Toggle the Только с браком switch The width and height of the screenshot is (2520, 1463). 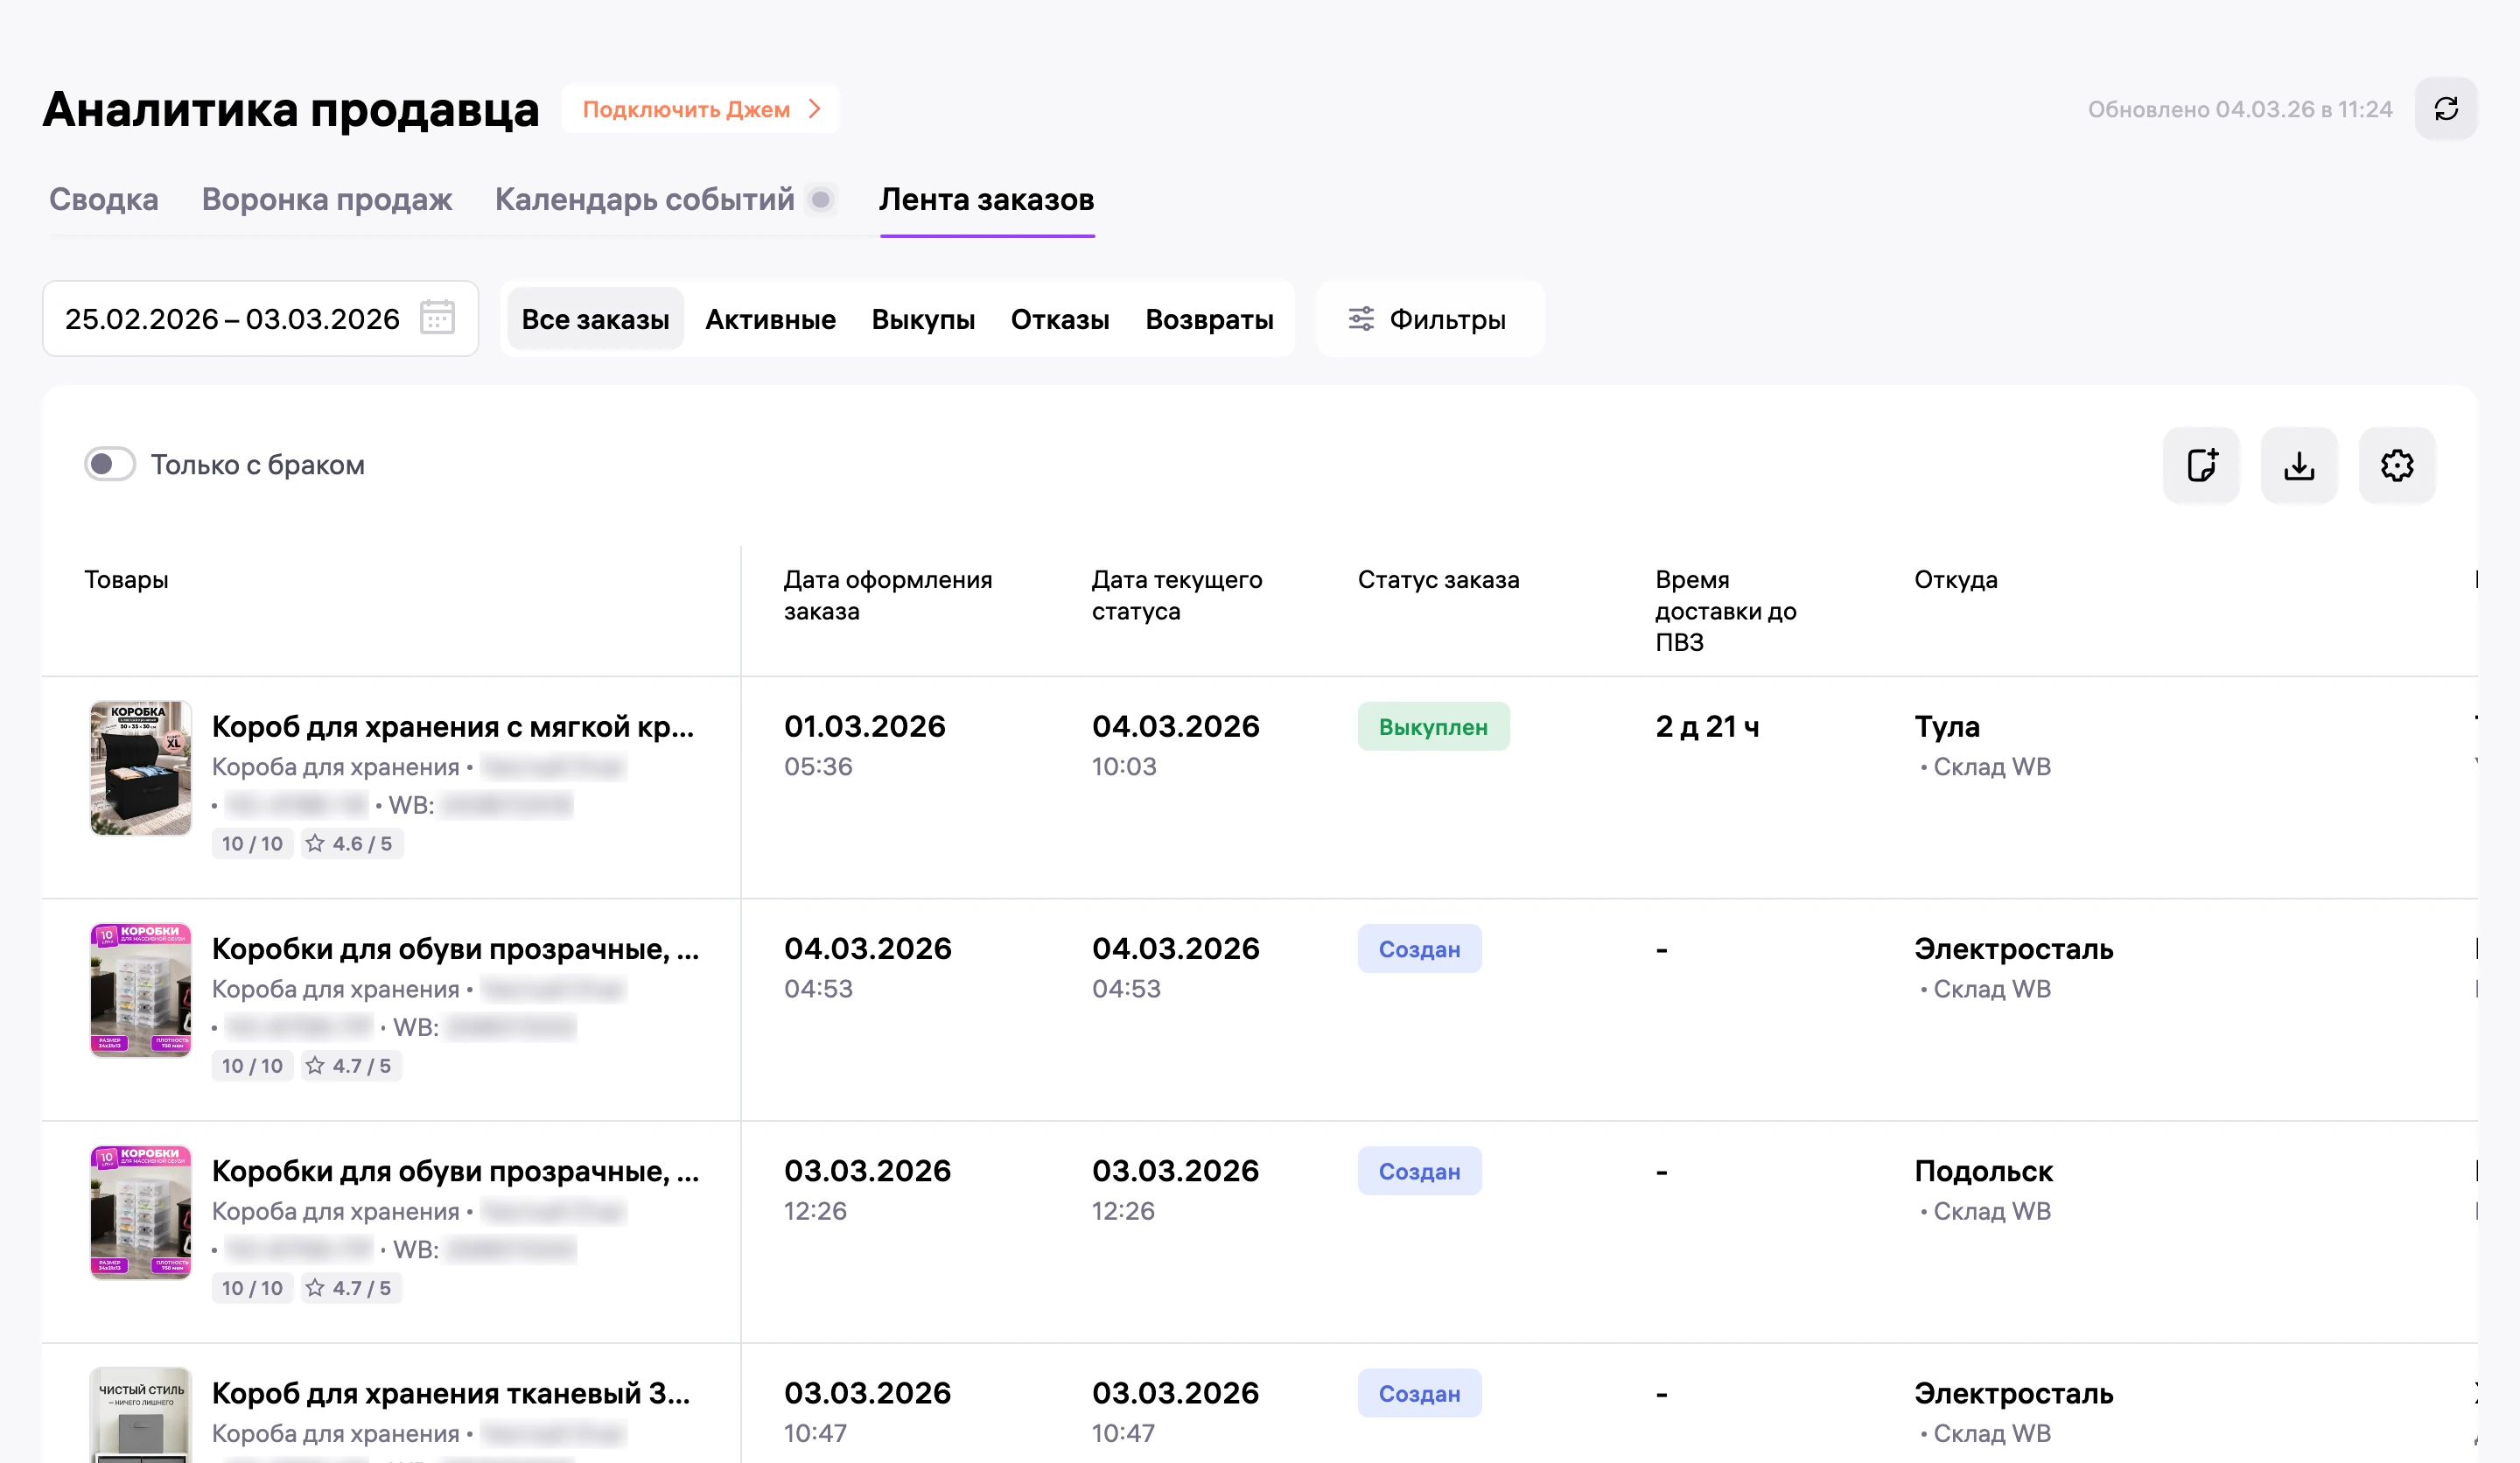(x=110, y=464)
